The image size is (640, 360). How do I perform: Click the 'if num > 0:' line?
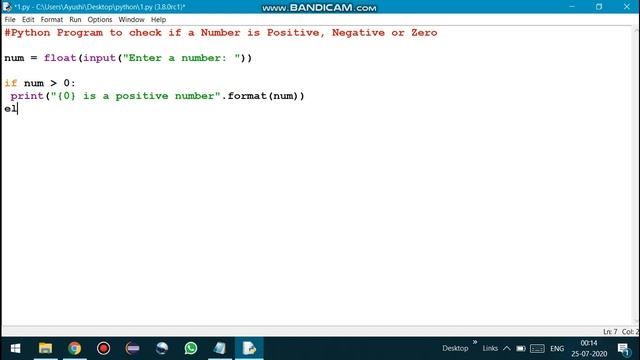(x=40, y=83)
